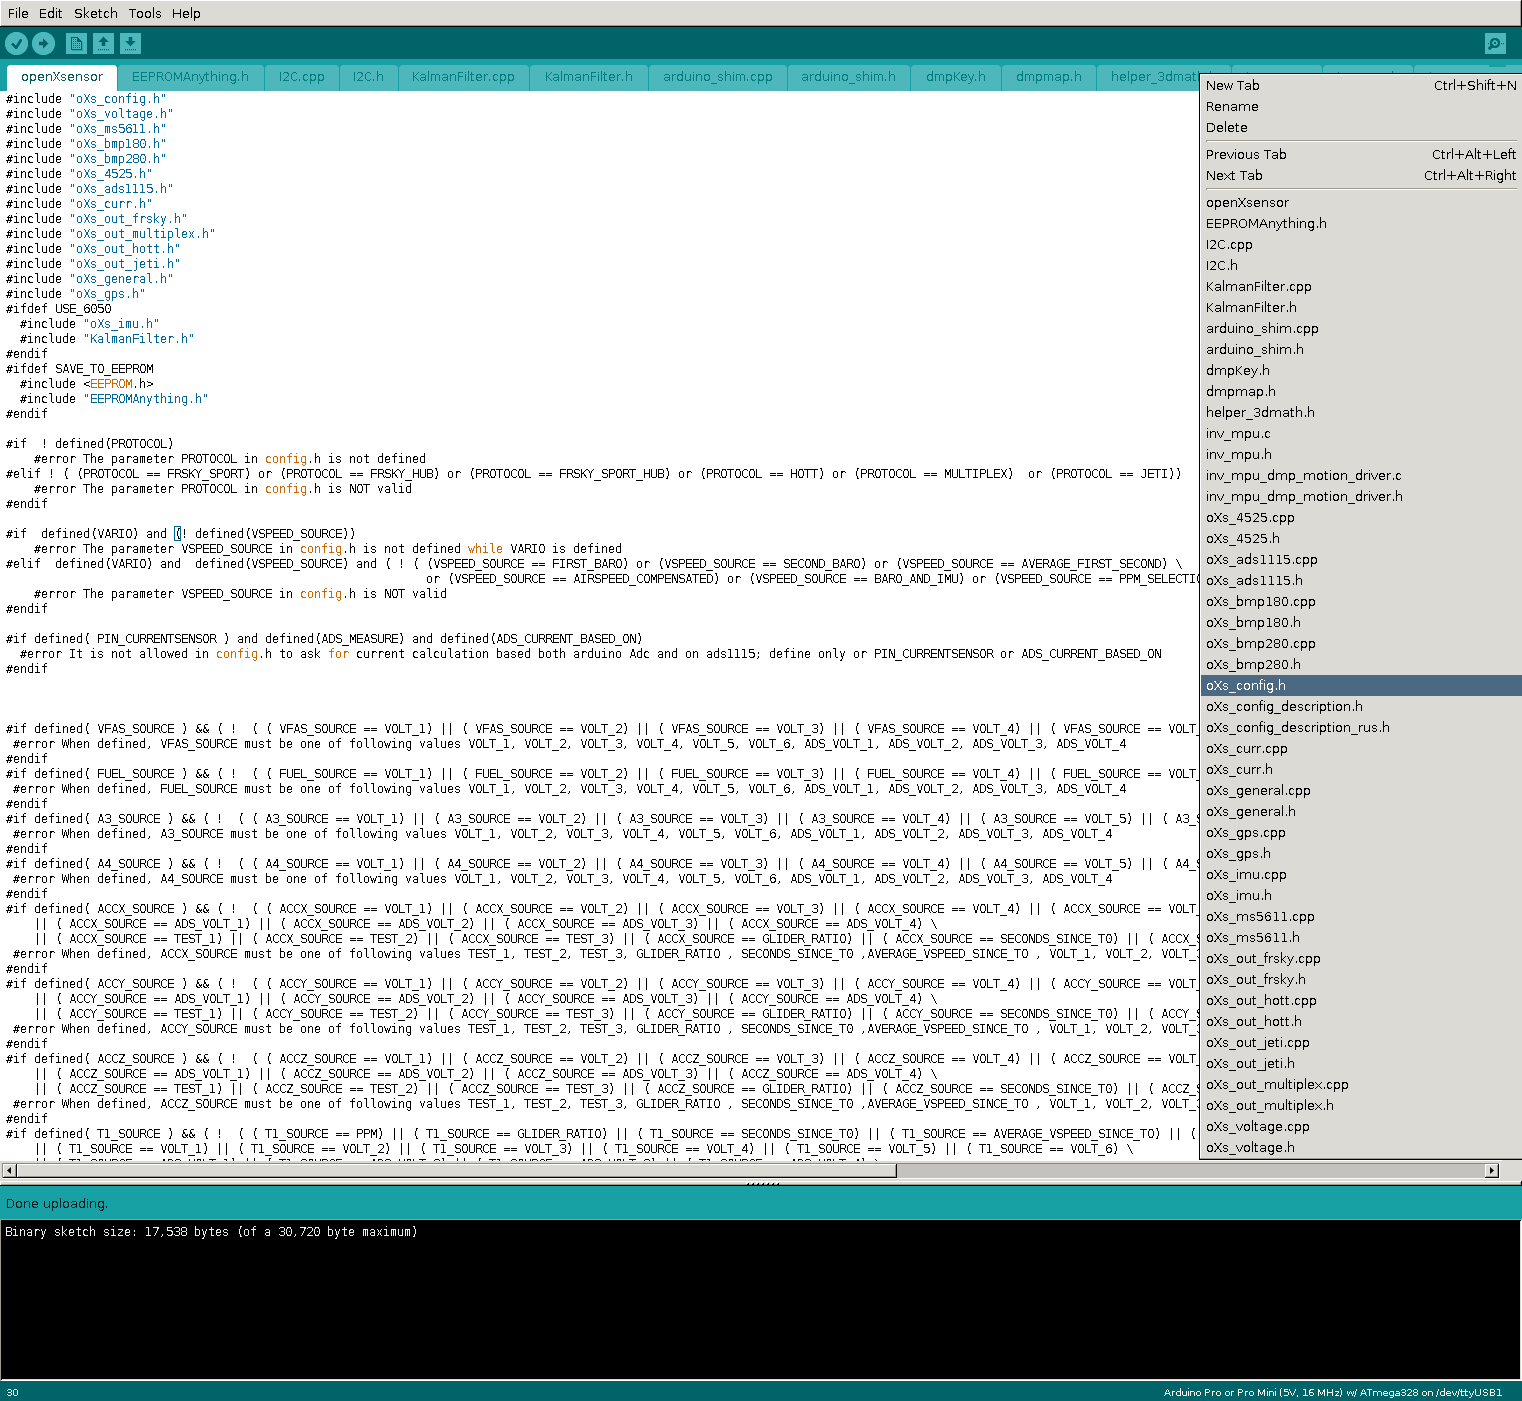Create a new sketch via toolbar icon
Screen dimensions: 1522x1401
click(76, 43)
